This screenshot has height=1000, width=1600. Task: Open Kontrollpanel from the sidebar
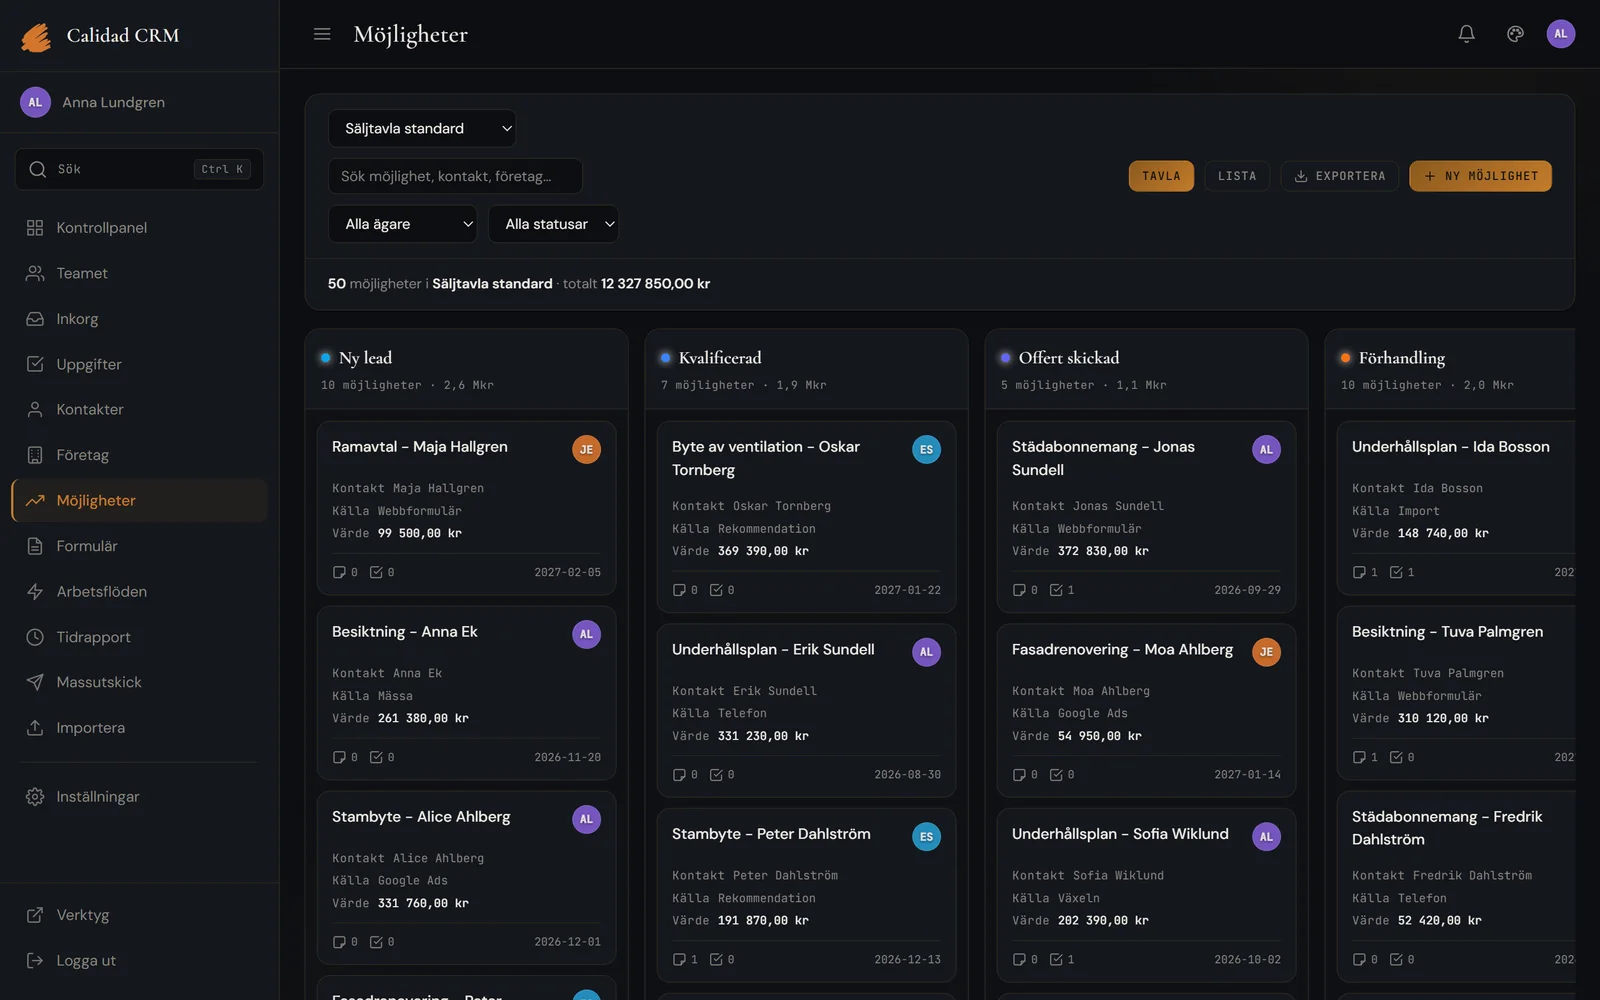click(139, 228)
